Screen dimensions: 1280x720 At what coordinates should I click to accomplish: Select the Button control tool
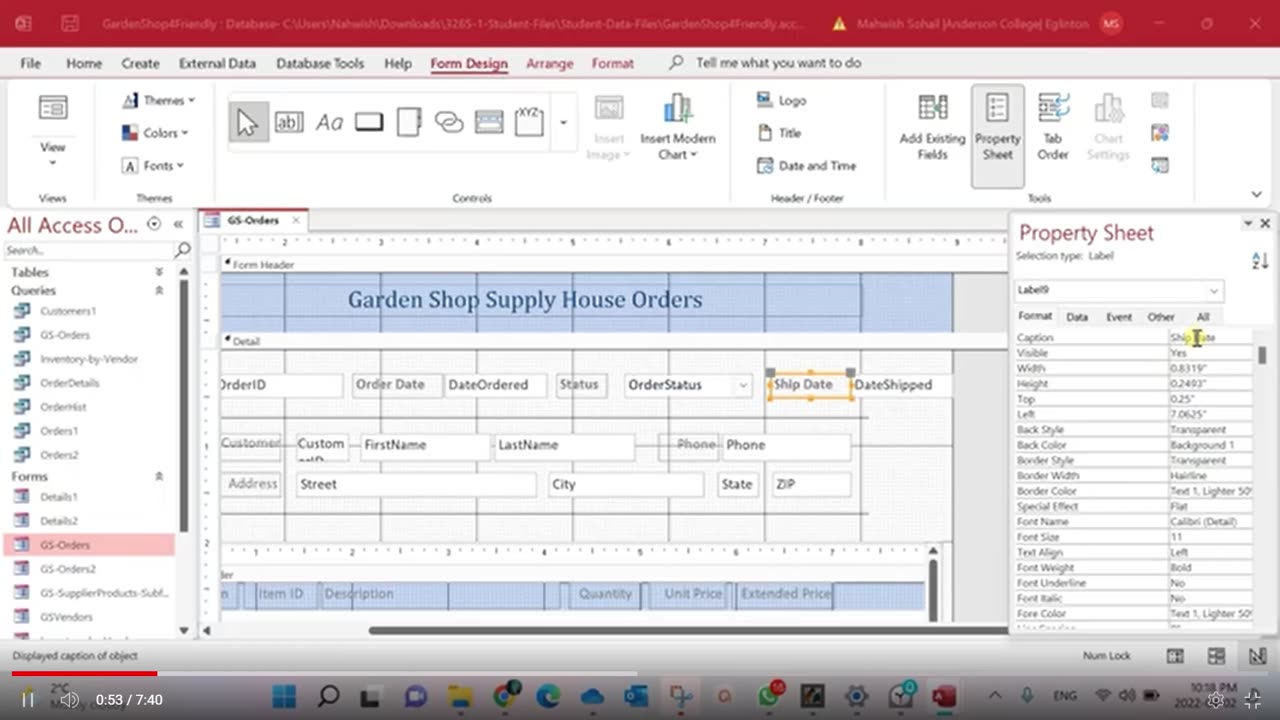[x=369, y=122]
